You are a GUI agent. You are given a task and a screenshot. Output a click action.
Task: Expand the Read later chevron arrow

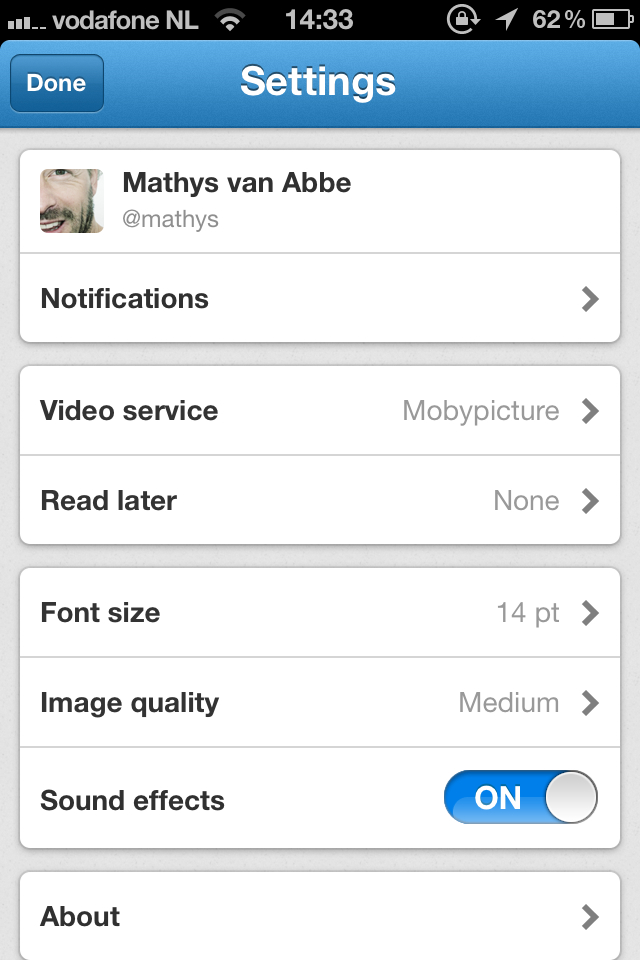[x=590, y=500]
